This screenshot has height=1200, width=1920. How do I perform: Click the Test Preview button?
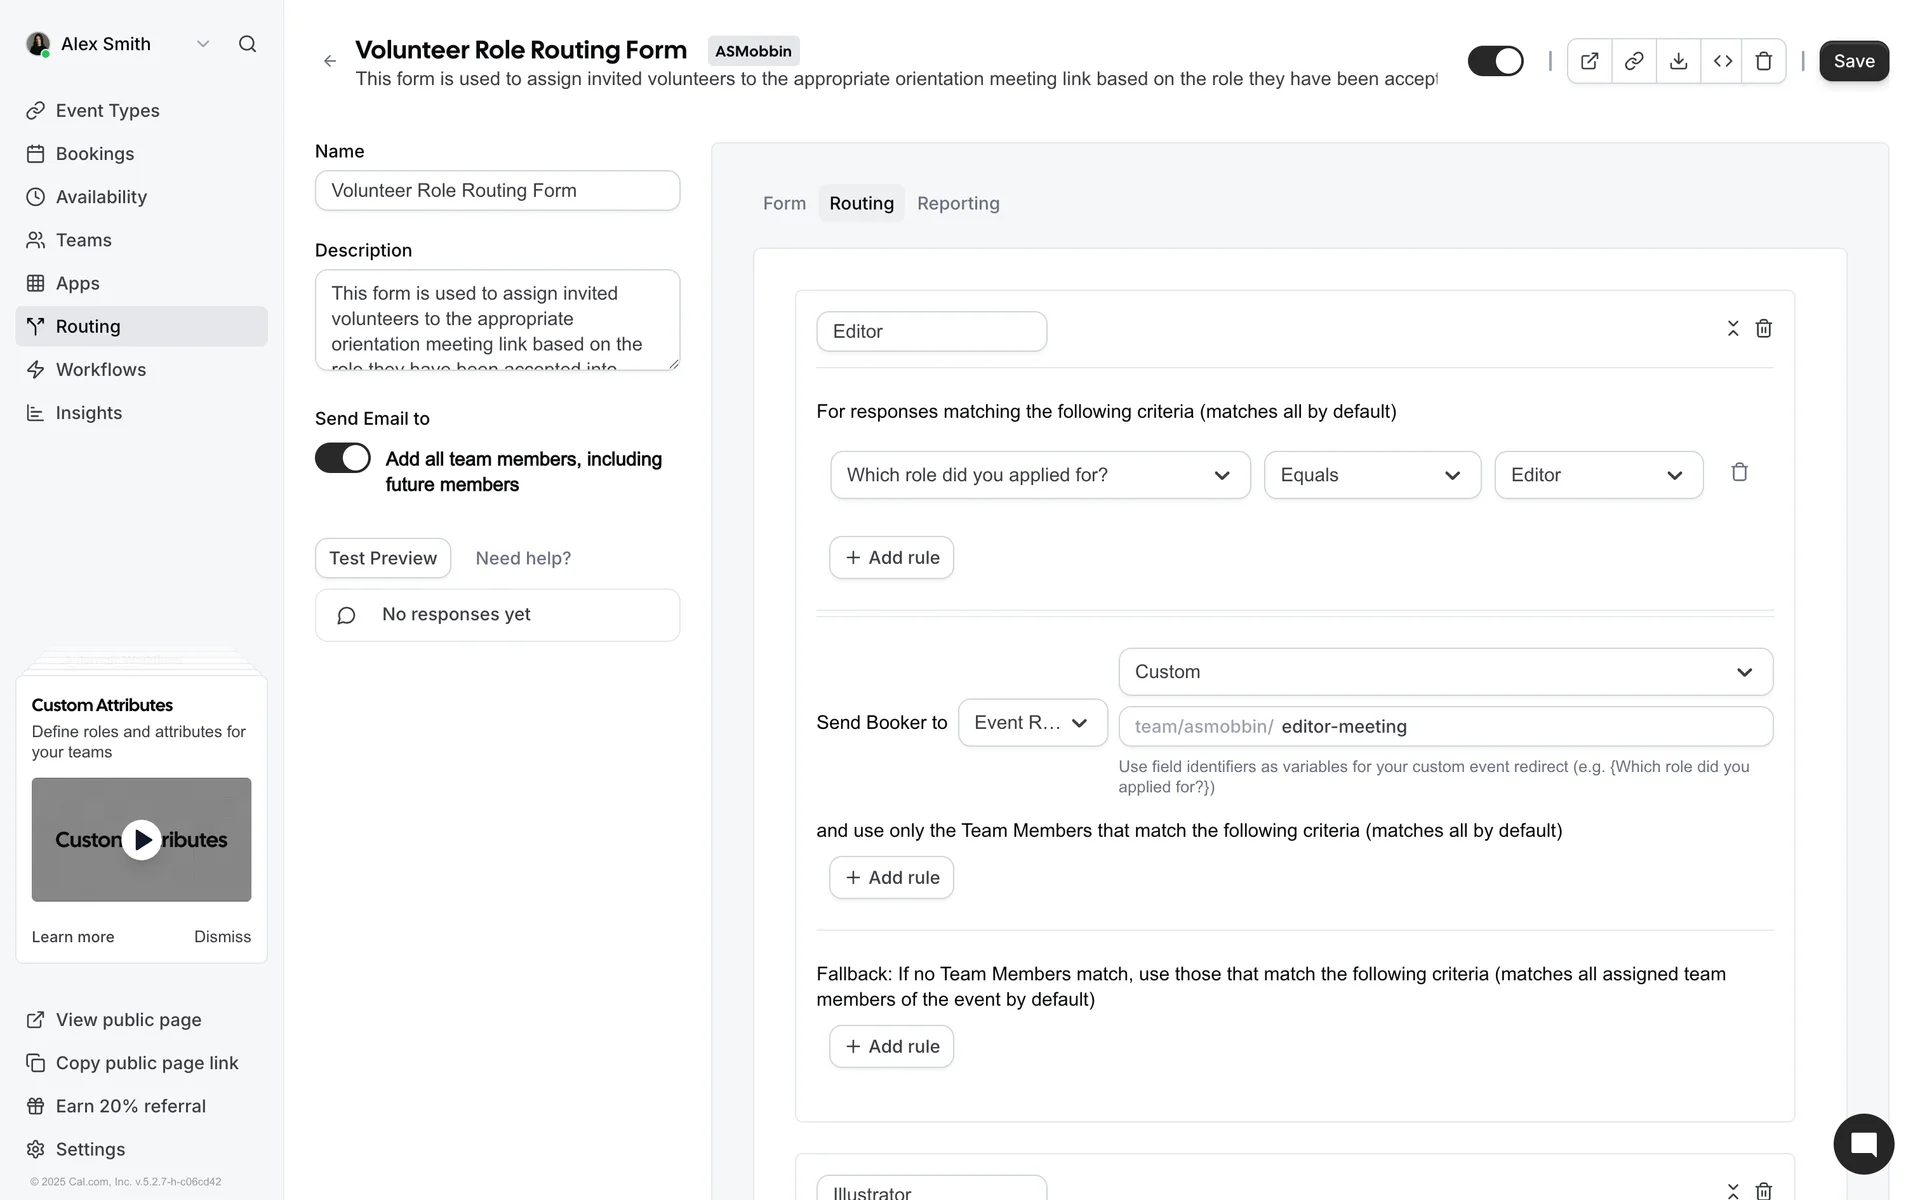point(383,558)
